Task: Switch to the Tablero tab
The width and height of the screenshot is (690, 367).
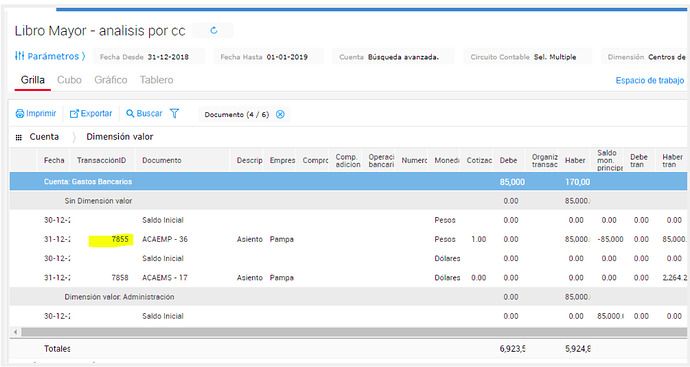Action: coord(156,80)
